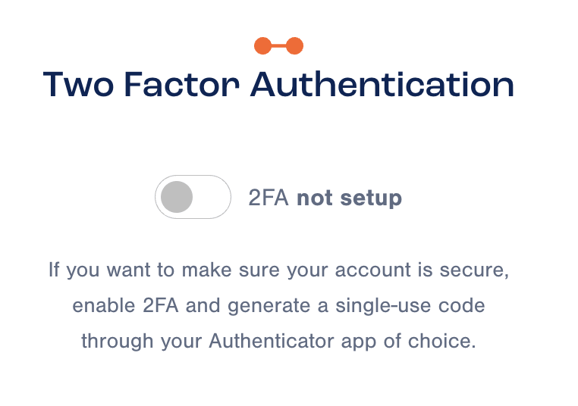Click the empty right side of the toggle track
The width and height of the screenshot is (578, 406).
(x=211, y=197)
